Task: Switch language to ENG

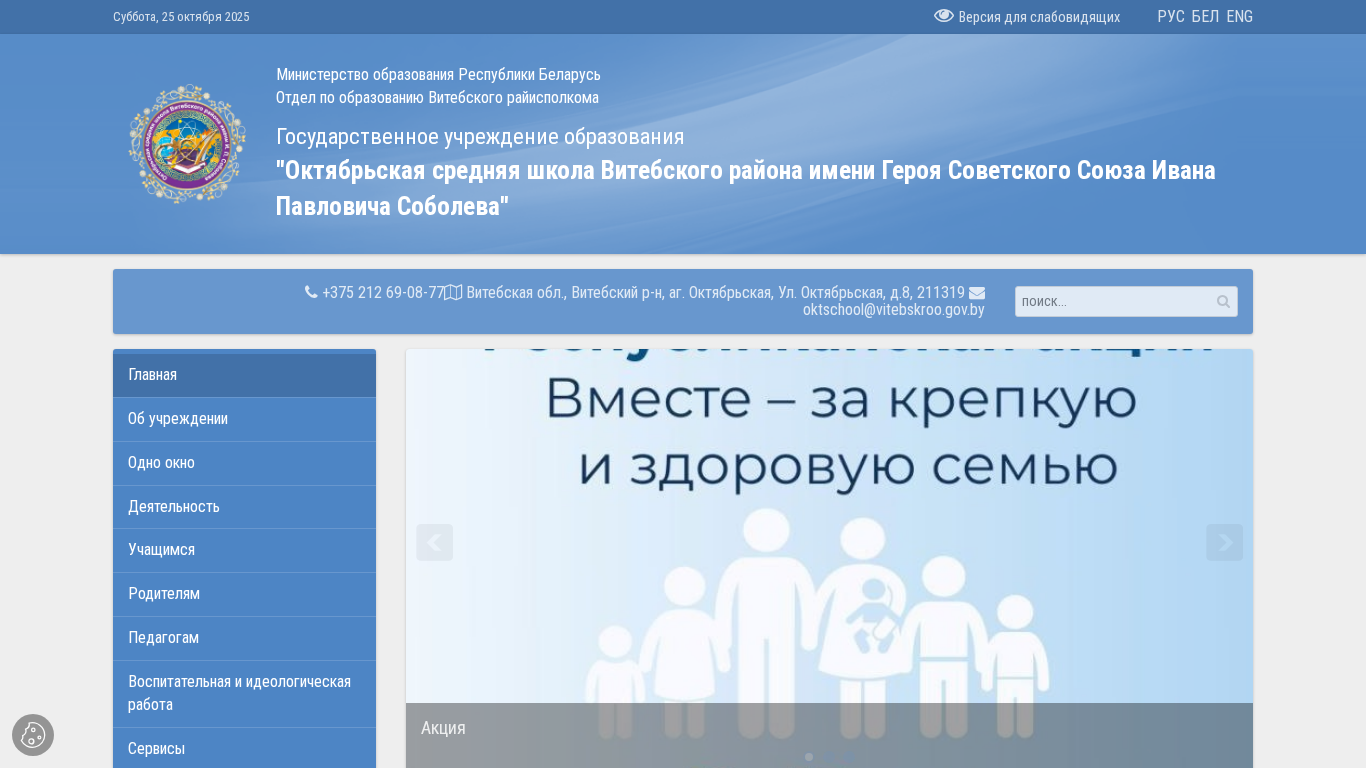Action: tap(1240, 17)
